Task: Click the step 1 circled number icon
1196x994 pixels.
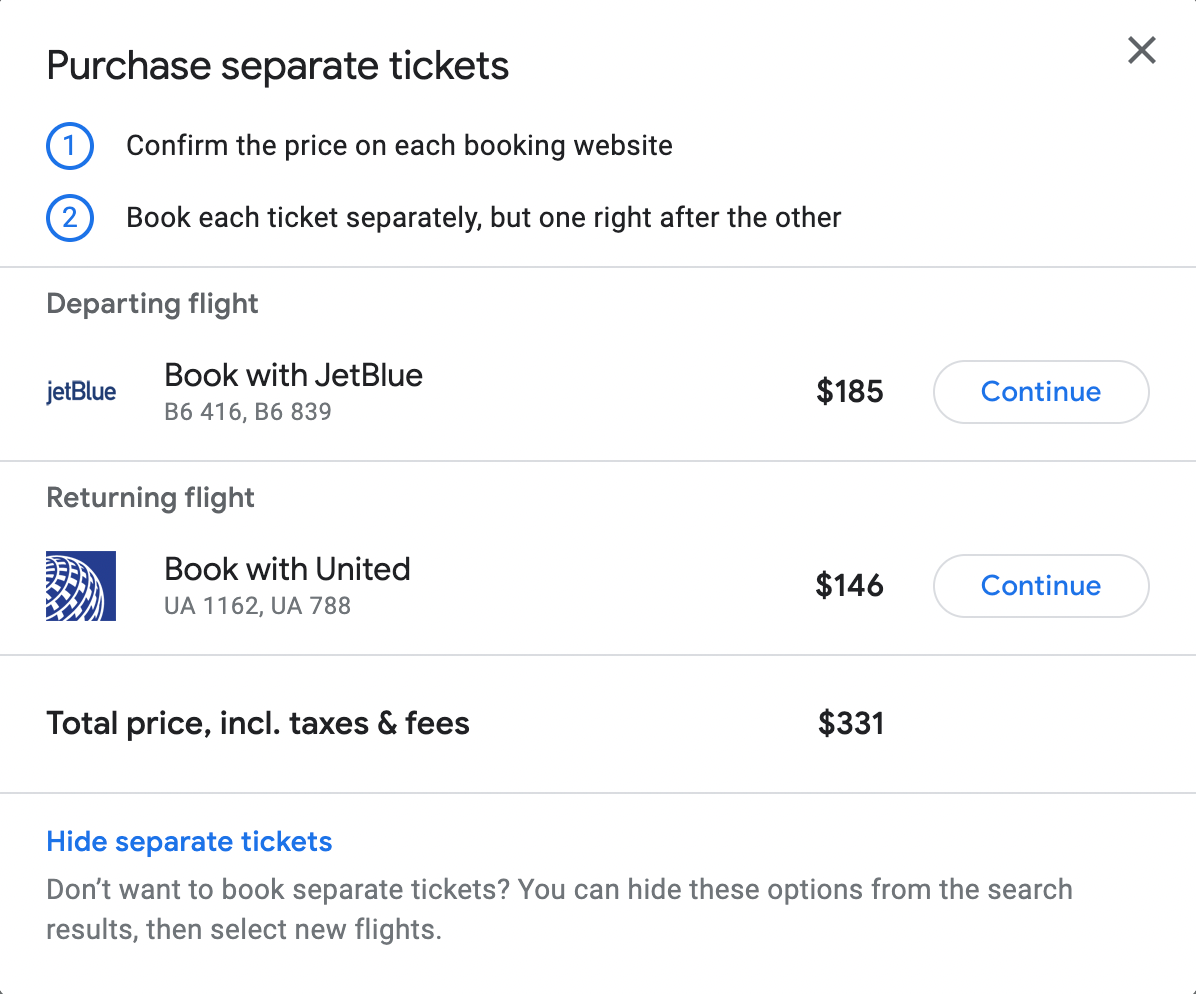Action: (x=70, y=146)
